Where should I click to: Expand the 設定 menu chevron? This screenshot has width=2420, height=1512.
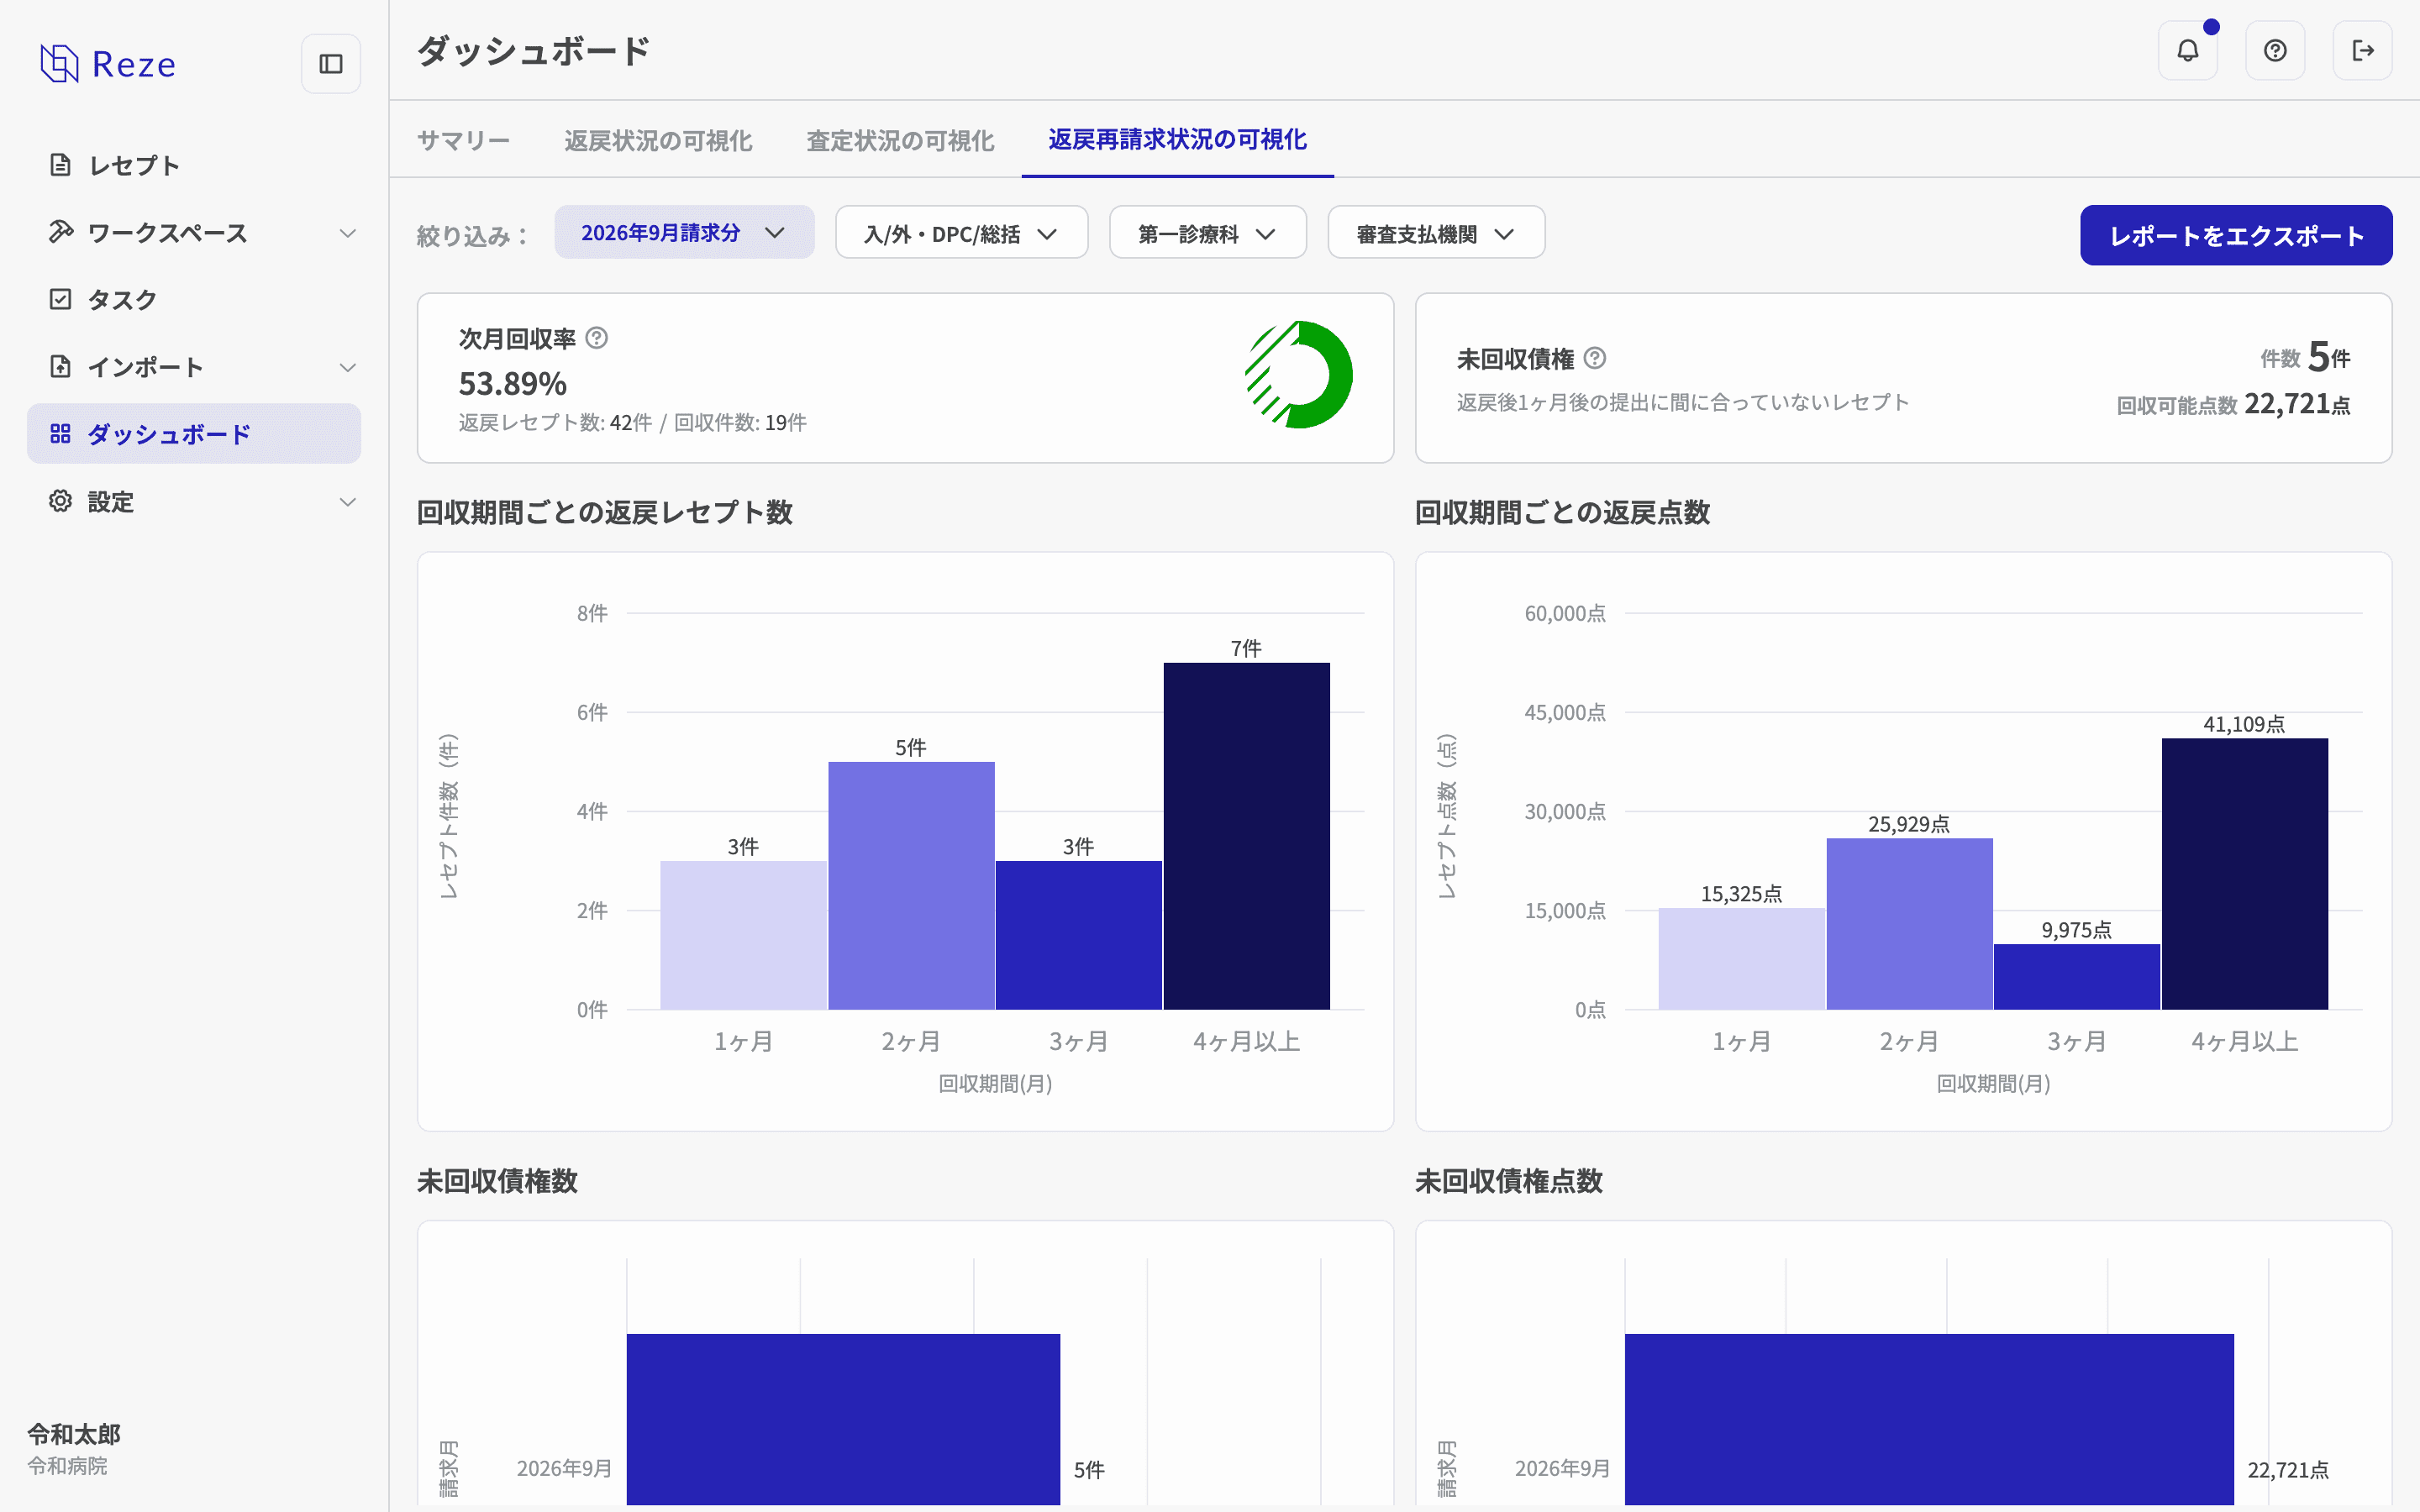(347, 502)
